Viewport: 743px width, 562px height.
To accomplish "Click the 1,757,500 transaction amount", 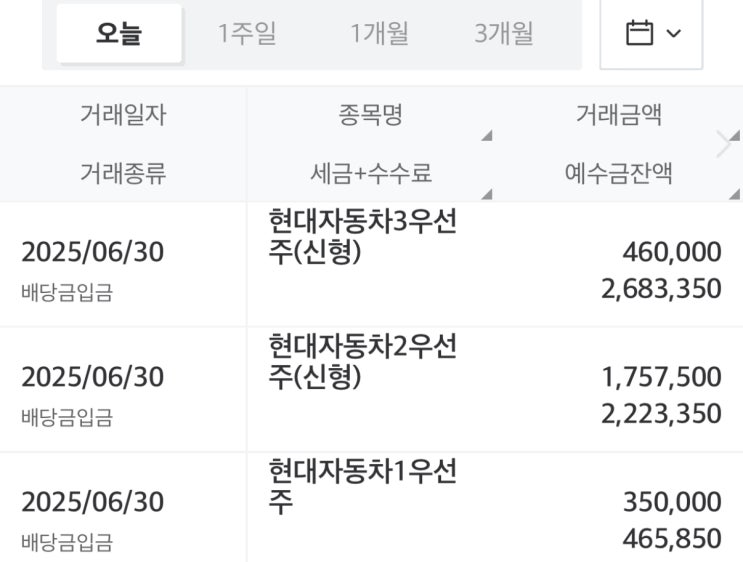I will [661, 377].
